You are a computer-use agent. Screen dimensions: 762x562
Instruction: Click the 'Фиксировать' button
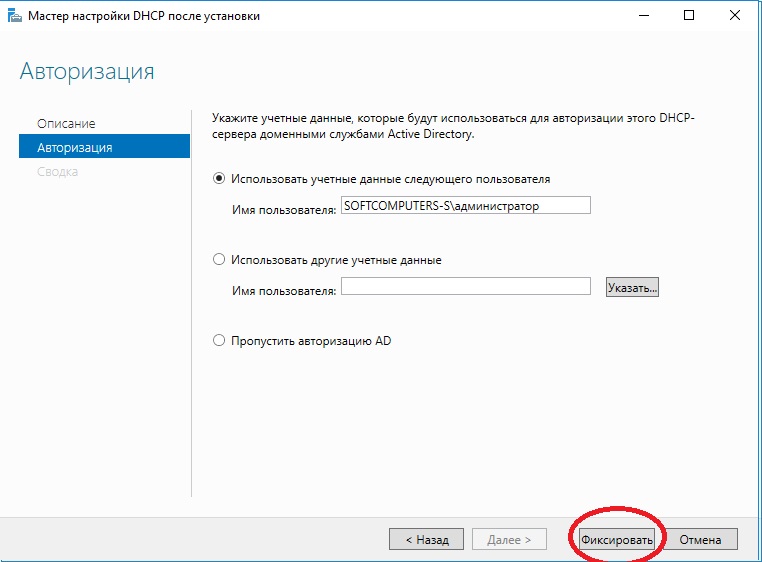click(616, 539)
